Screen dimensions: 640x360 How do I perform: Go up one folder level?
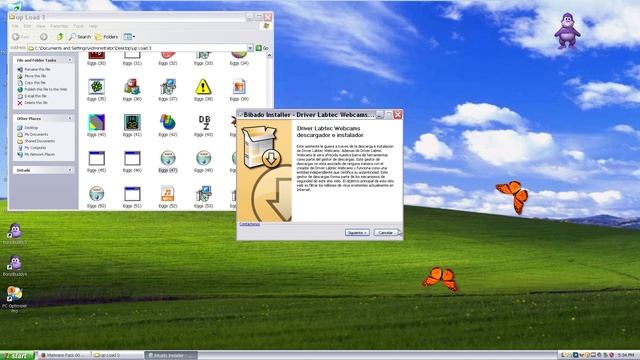tap(60, 37)
